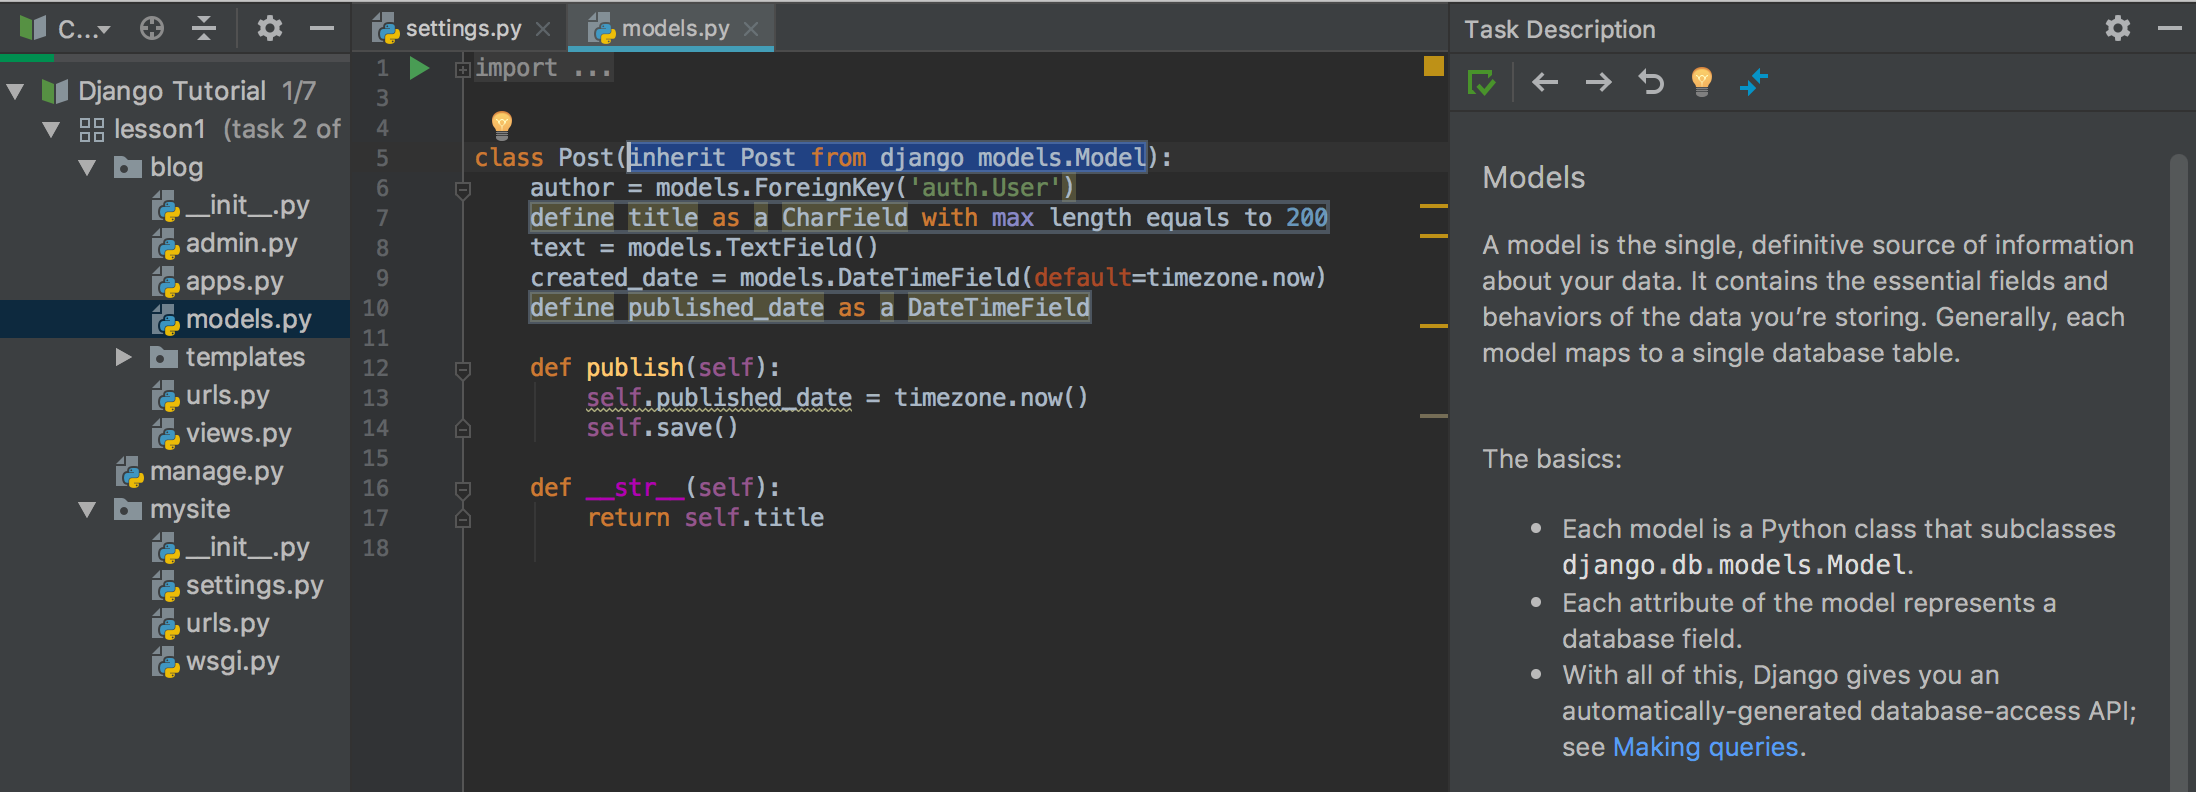
Task: Go to previous task arrow
Action: pyautogui.click(x=1545, y=82)
